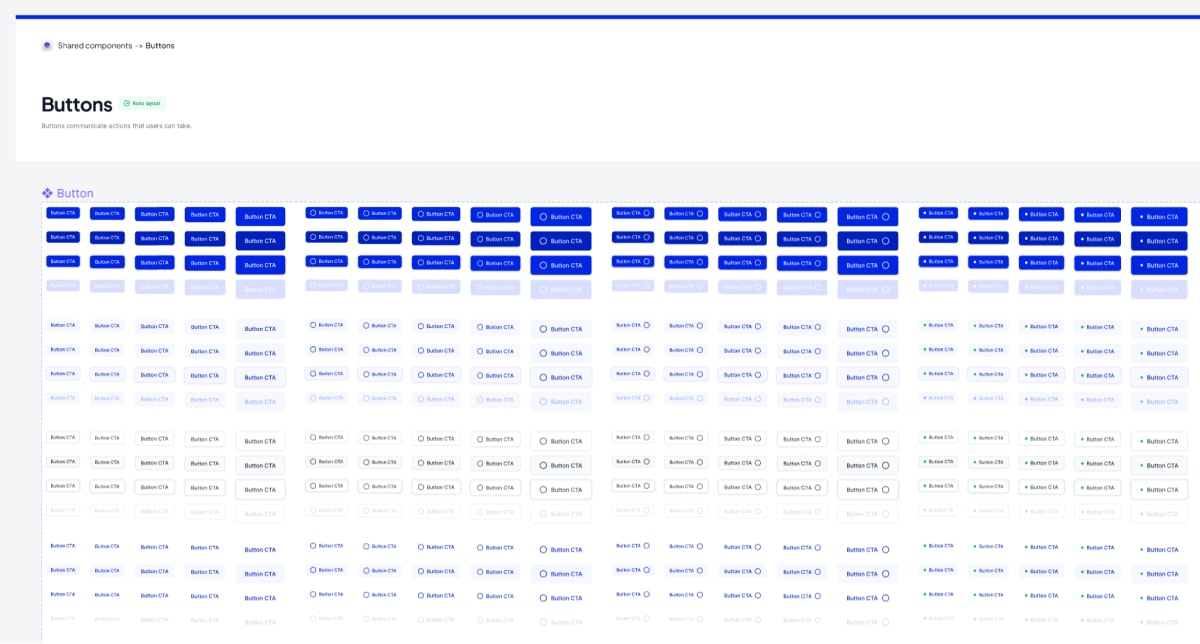Click largest solid-blue dot Button CTA at grid's top-right corner
The image size is (1200, 644).
pyautogui.click(x=1159, y=216)
